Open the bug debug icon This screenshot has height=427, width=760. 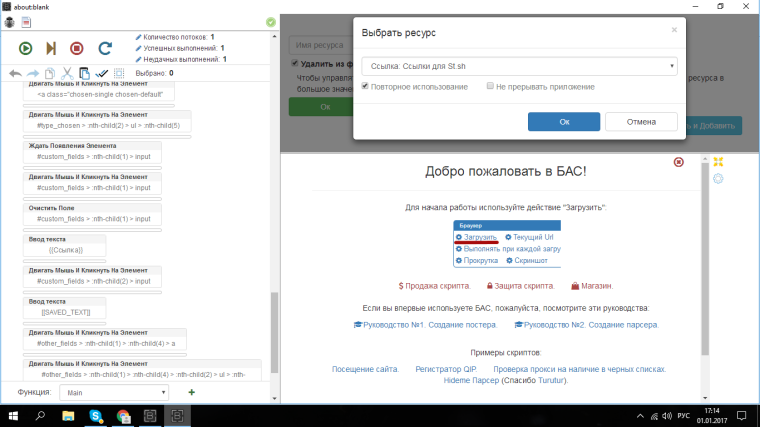click(x=9, y=21)
